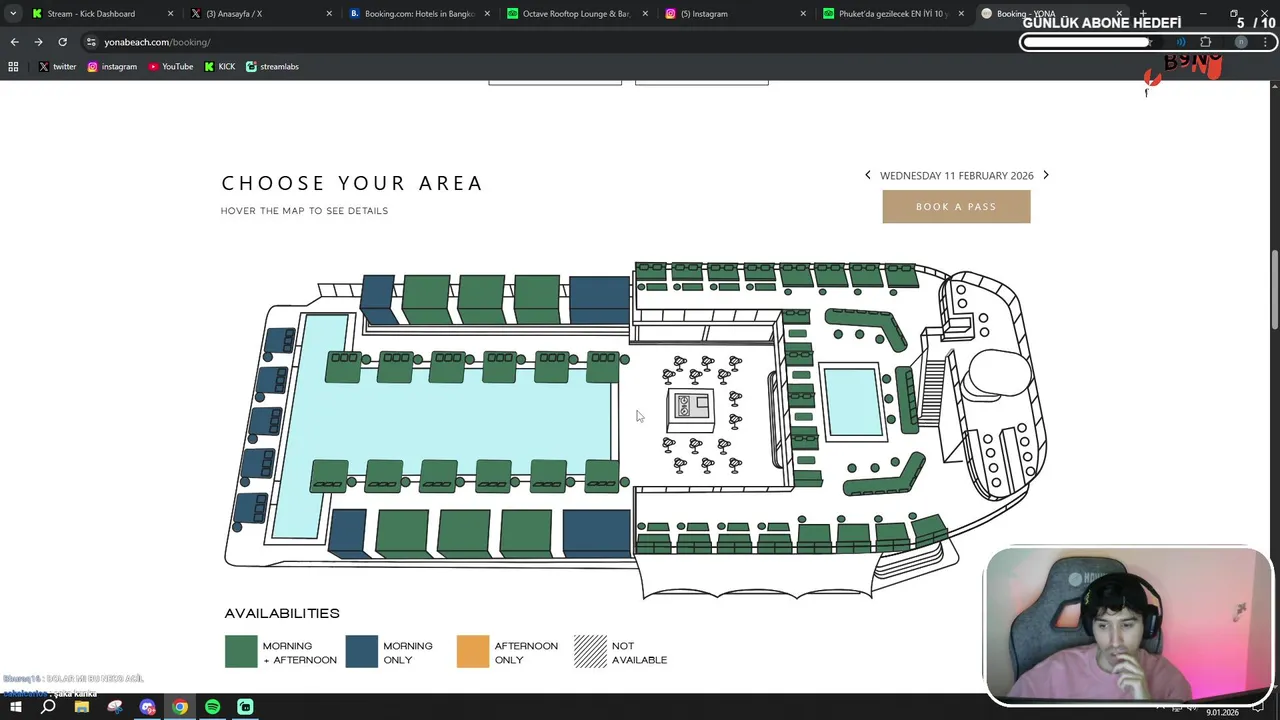Switch to the Stream - Kick Dashboard tab
Screen dimensions: 1280x720
pyautogui.click(x=90, y=14)
